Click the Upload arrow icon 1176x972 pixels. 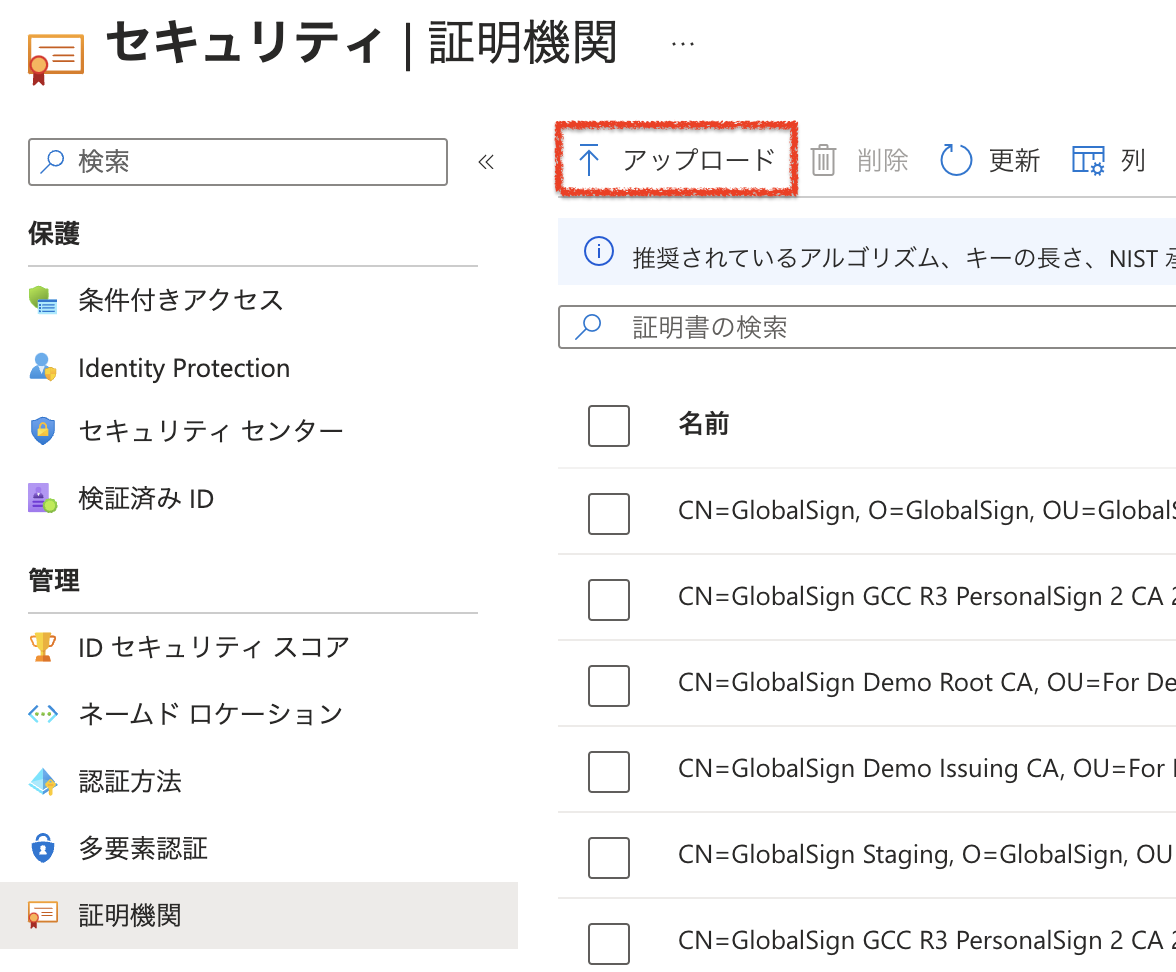589,160
